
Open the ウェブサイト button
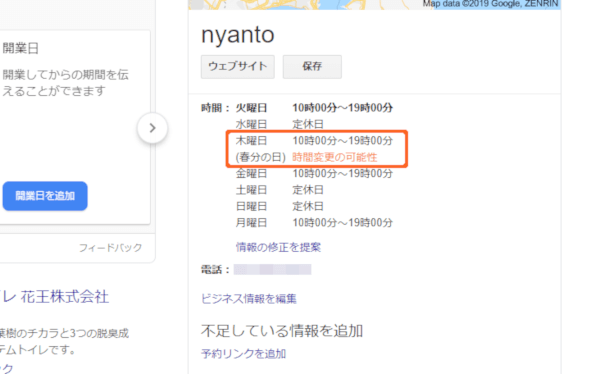(238, 67)
